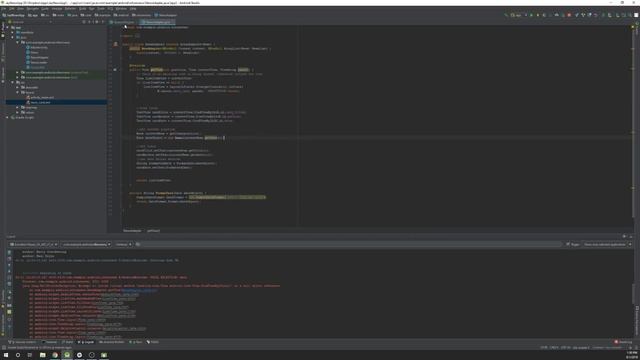Follow the blue NewsAdapter.java stack trace link
Image resolution: width=640 pixels, height=360 pixels.
tap(139, 290)
